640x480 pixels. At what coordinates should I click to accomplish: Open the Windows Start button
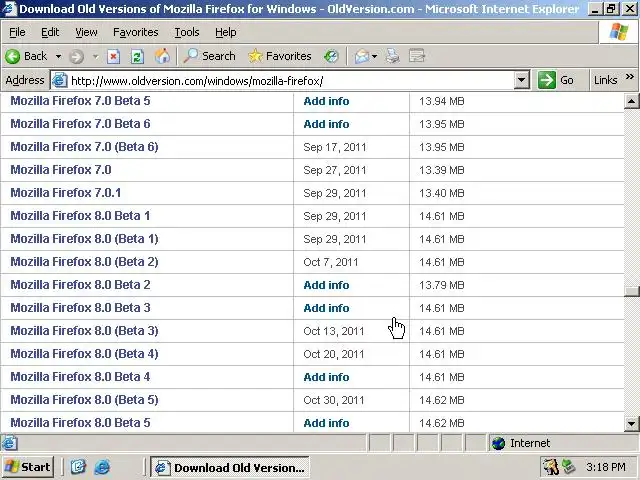[28, 467]
